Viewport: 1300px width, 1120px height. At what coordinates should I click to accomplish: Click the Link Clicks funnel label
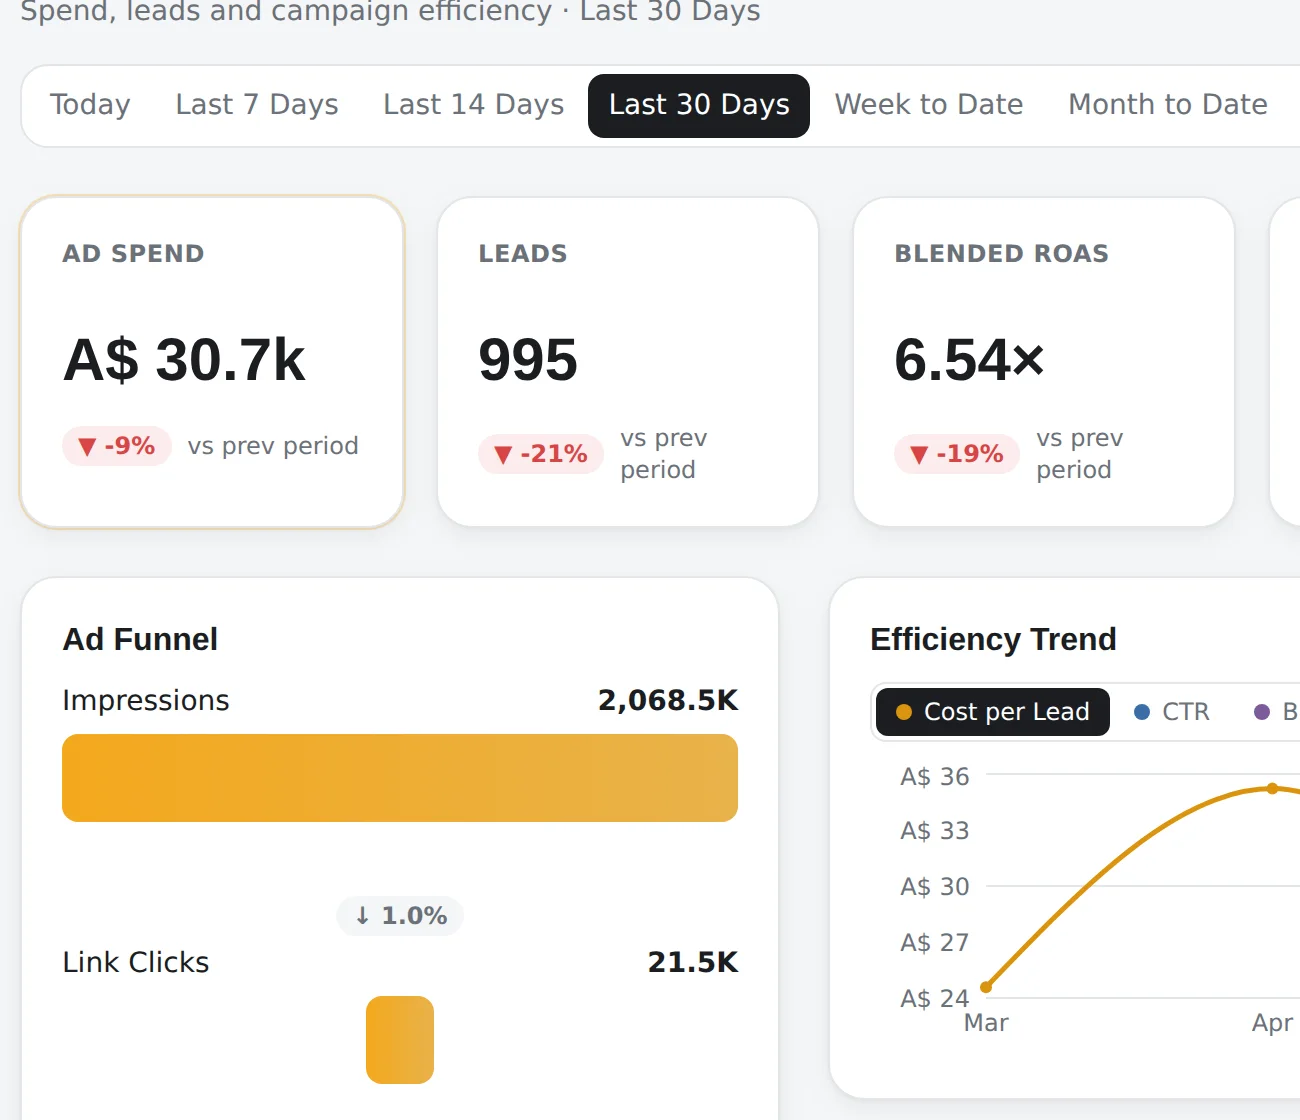[x=136, y=962]
